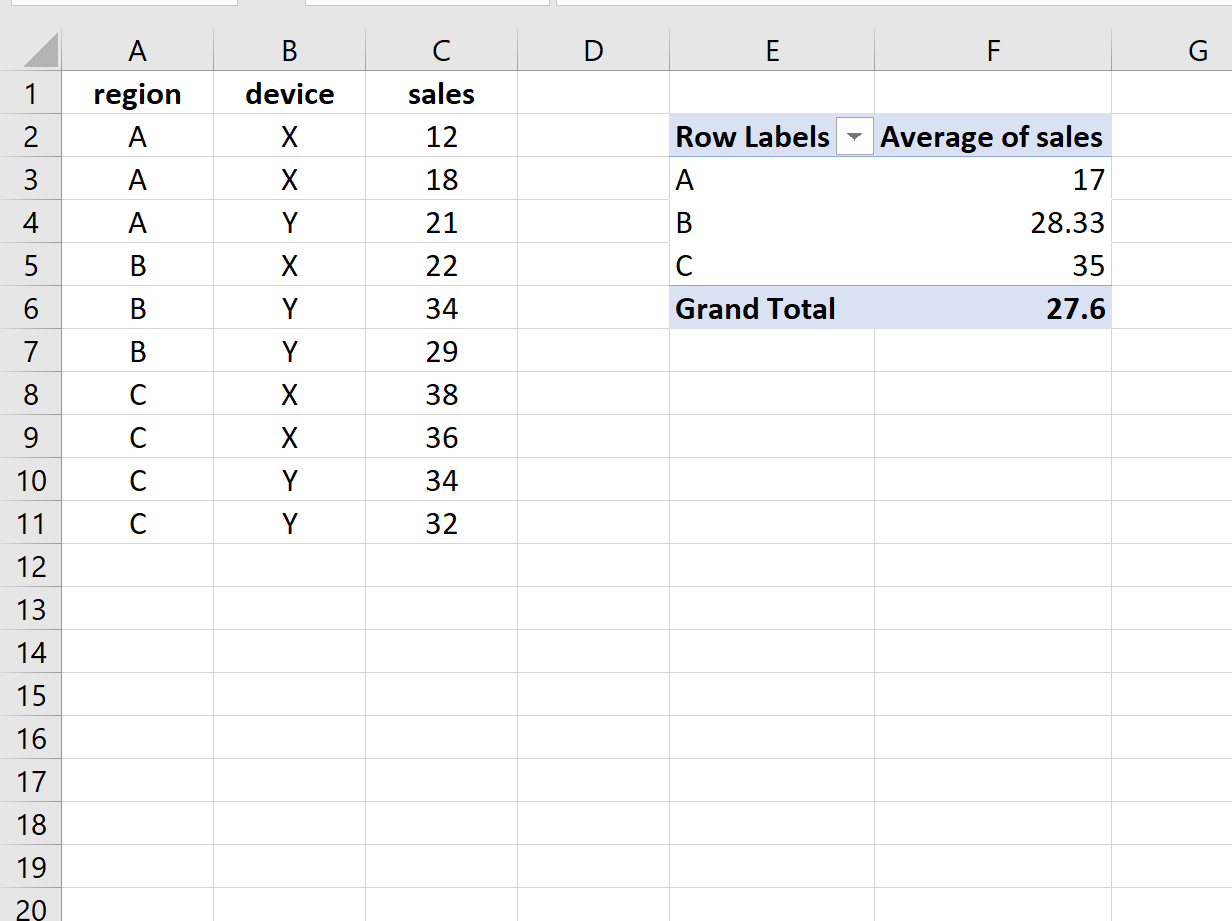Click the sales header cell
This screenshot has height=921, width=1232.
[x=441, y=93]
